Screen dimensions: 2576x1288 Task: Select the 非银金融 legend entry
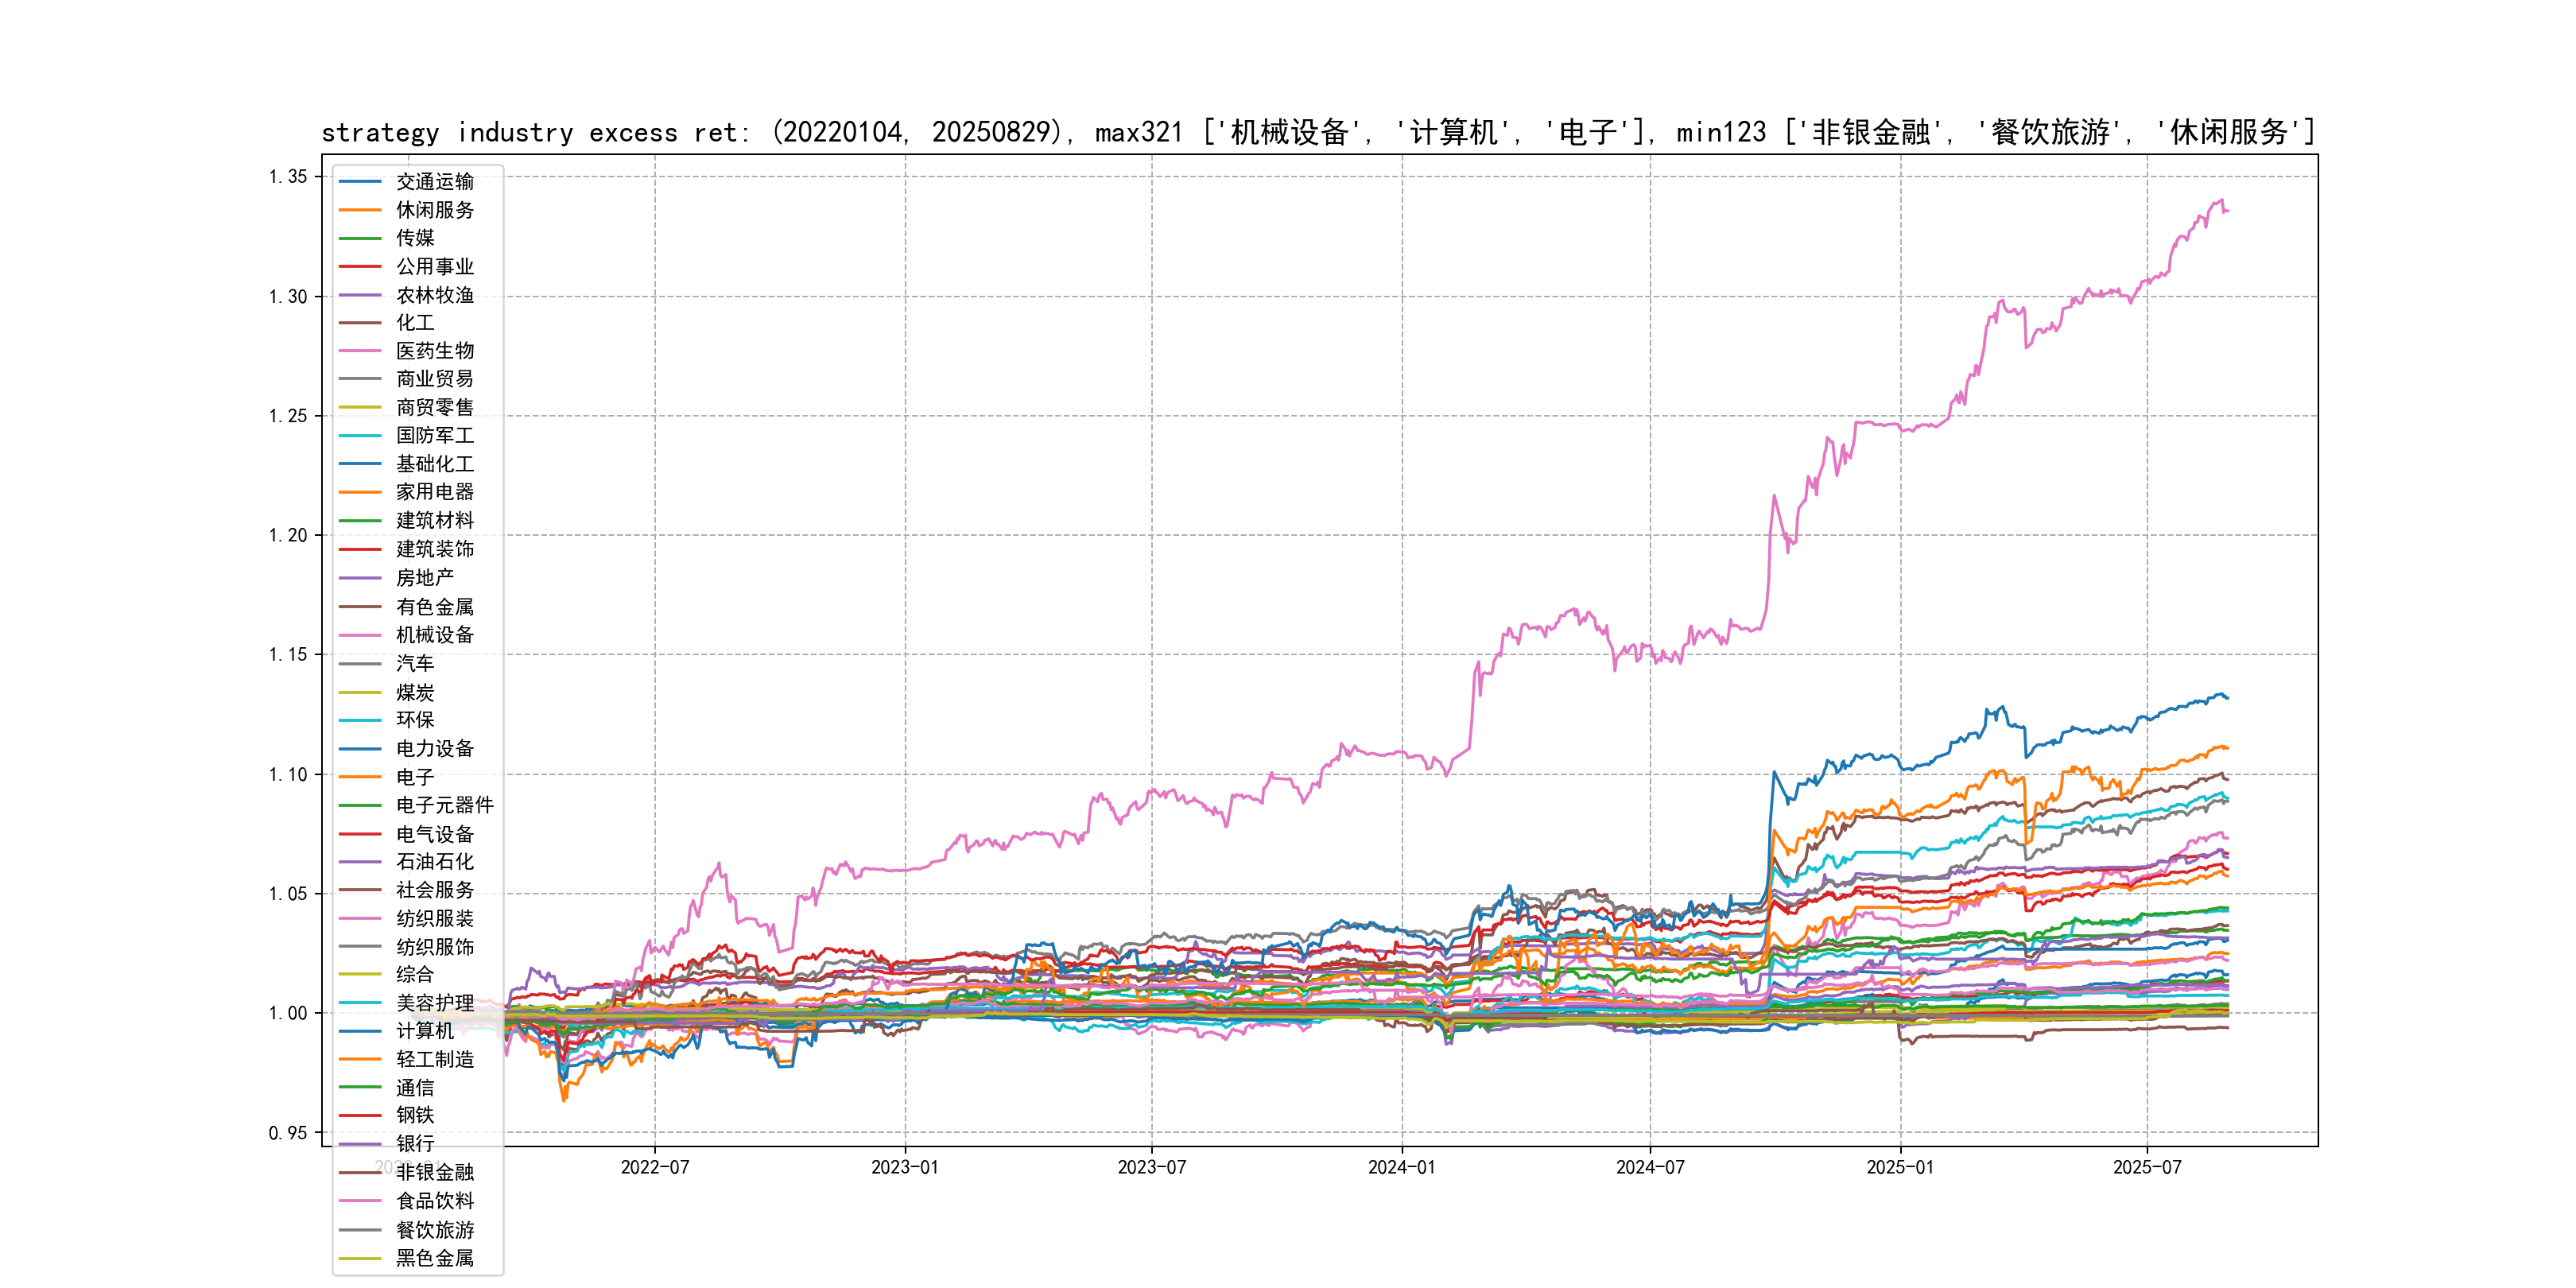coord(434,1172)
